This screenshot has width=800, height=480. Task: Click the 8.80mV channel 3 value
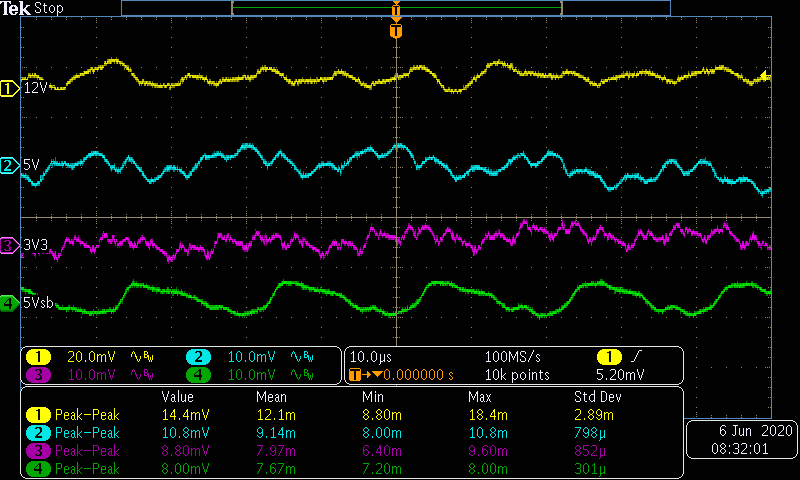(x=185, y=451)
